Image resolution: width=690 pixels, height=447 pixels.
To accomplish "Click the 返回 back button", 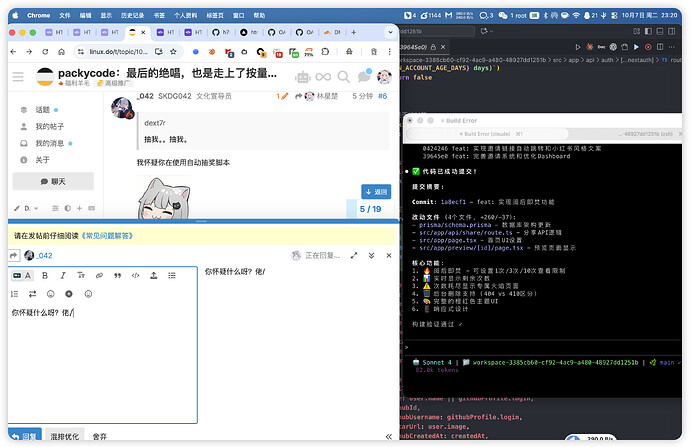I will click(376, 192).
